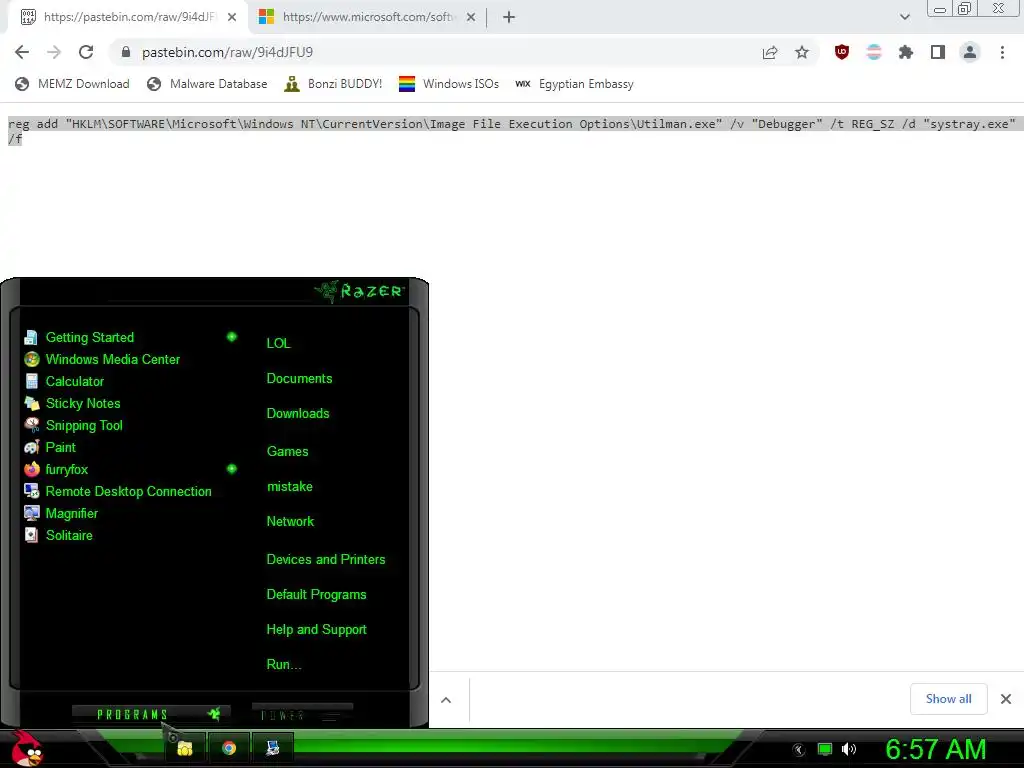Open the Egyptian Embassy bookmark
Viewport: 1024px width, 768px height.
pyautogui.click(x=574, y=84)
